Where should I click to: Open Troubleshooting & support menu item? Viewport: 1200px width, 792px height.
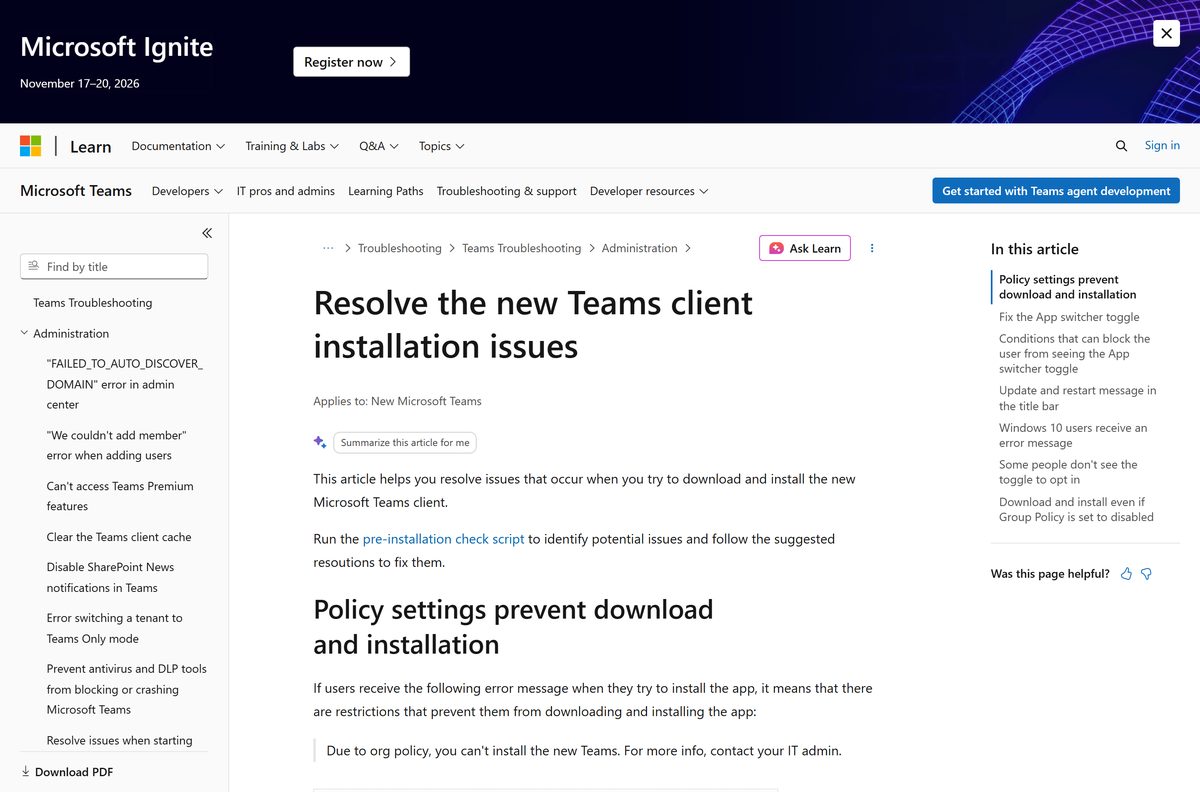tap(507, 191)
